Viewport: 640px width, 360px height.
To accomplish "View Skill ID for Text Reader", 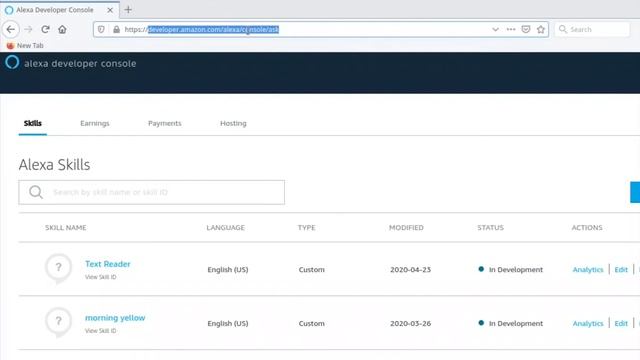I will coord(100,277).
